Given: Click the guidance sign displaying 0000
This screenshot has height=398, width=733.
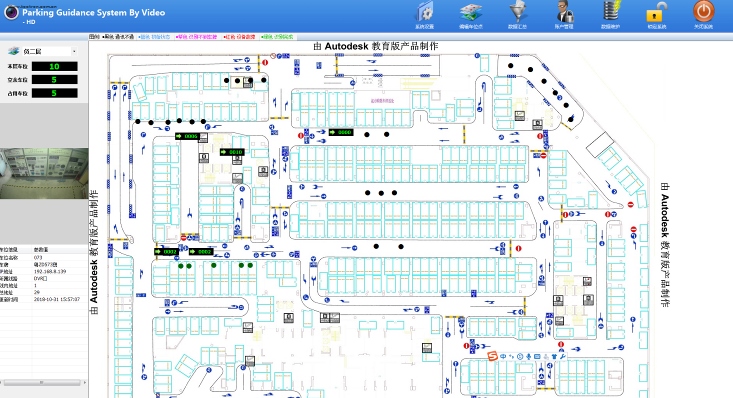Looking at the screenshot, I should (x=341, y=132).
